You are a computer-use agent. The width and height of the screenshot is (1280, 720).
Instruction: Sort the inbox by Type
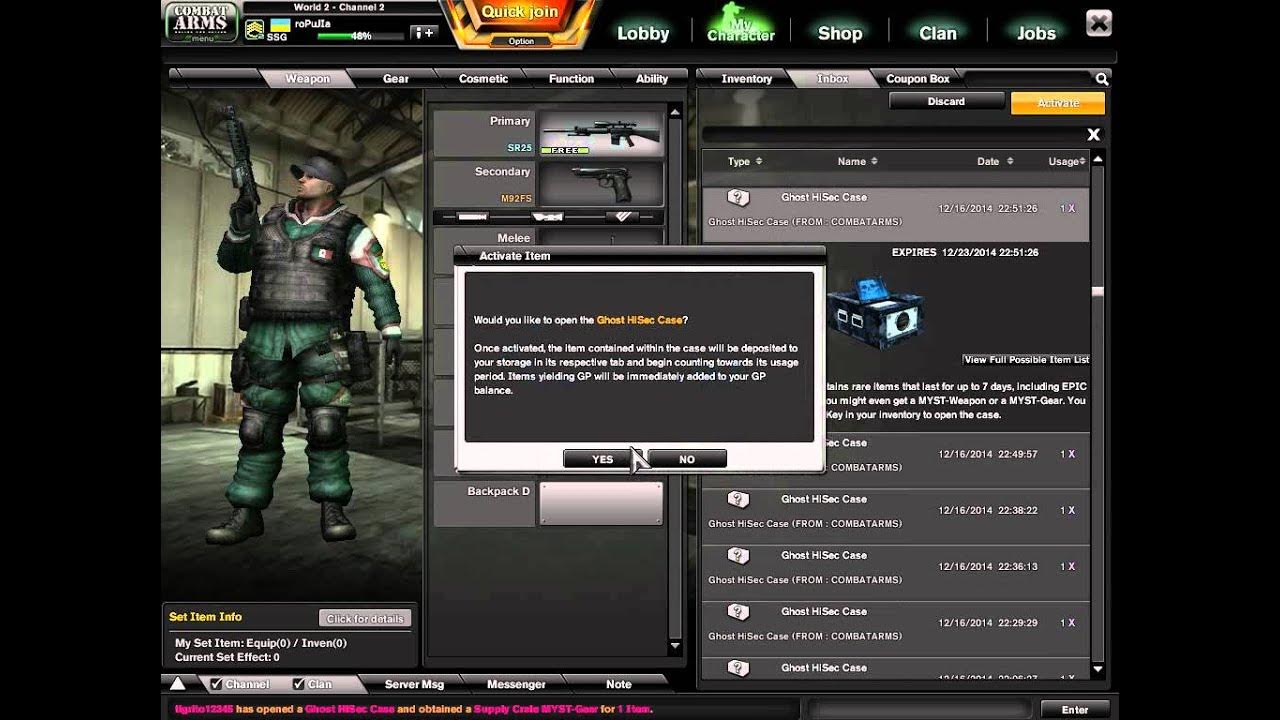(x=745, y=161)
